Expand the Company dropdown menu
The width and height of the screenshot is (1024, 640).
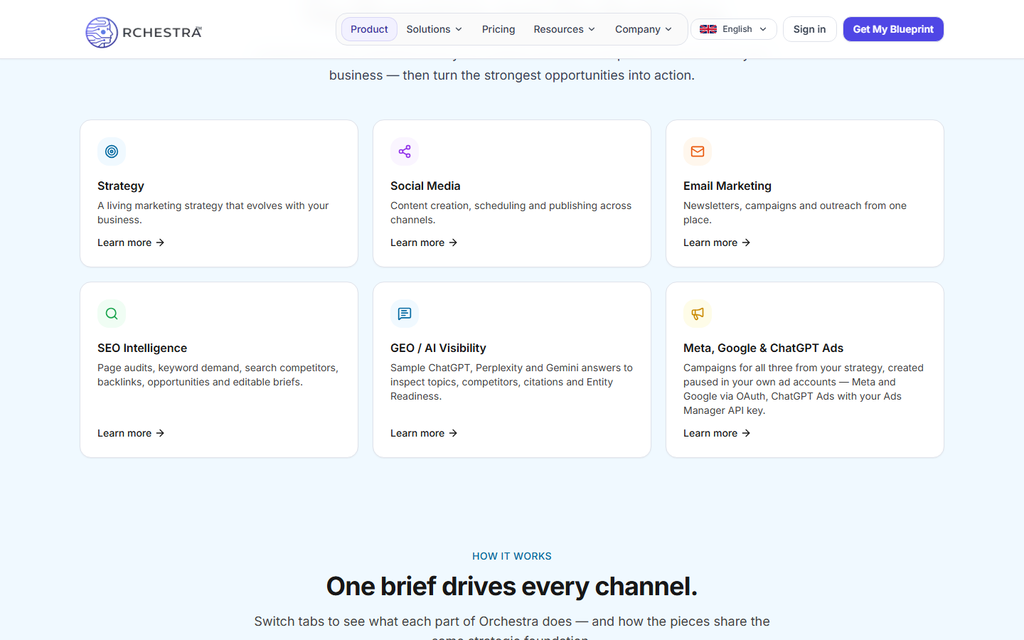643,29
